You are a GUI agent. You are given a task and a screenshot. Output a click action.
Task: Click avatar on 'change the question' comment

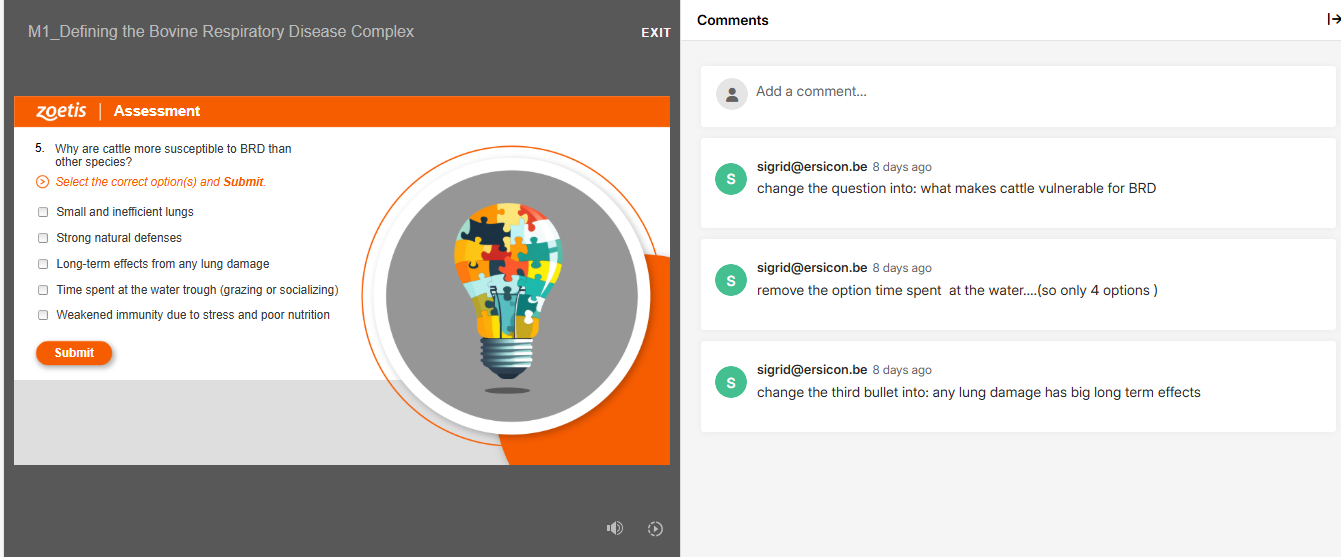(731, 179)
